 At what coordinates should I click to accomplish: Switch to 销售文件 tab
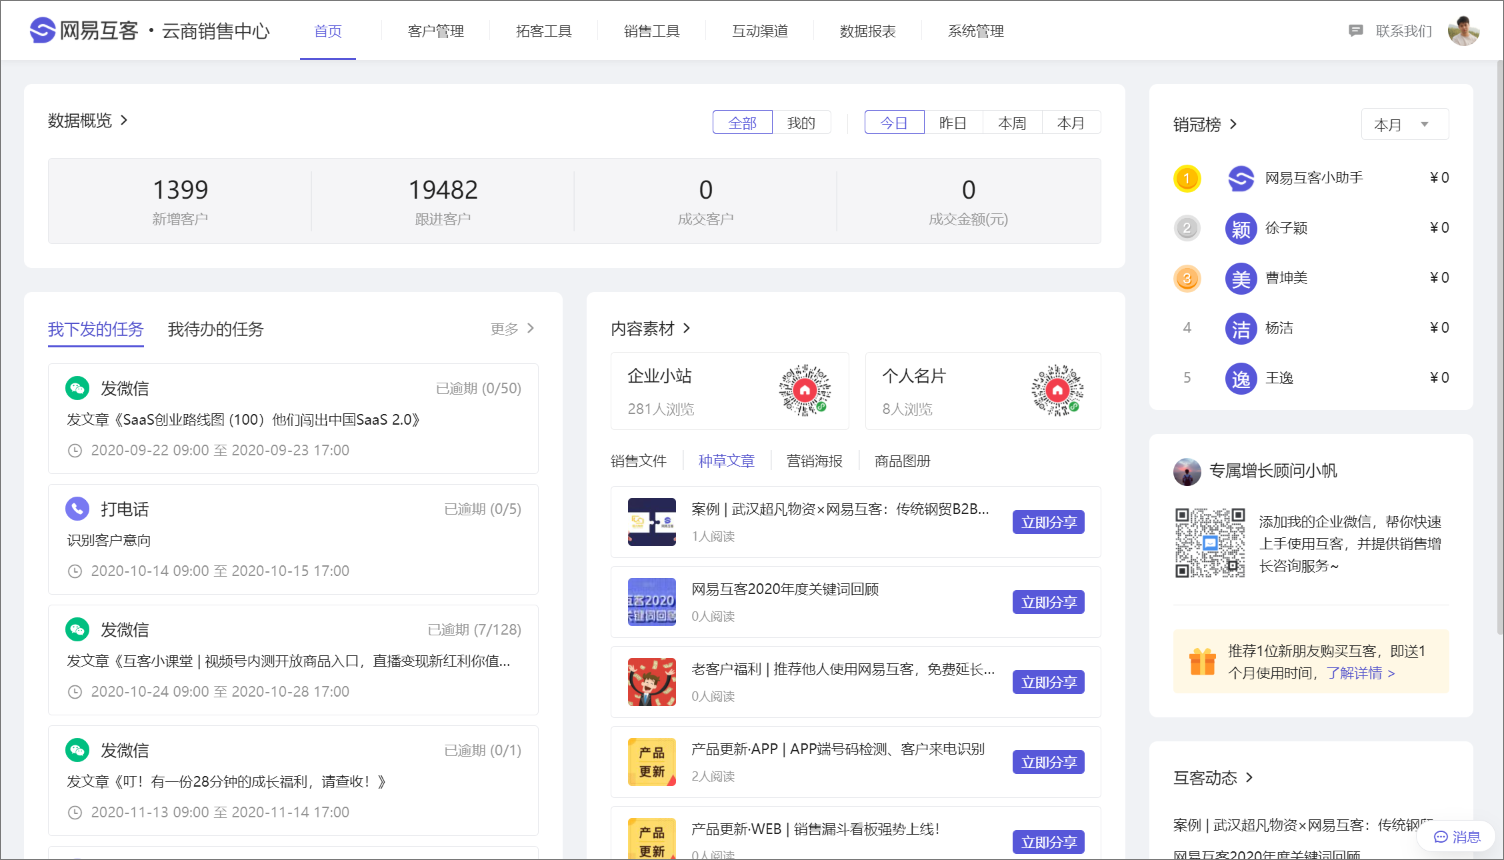[639, 461]
